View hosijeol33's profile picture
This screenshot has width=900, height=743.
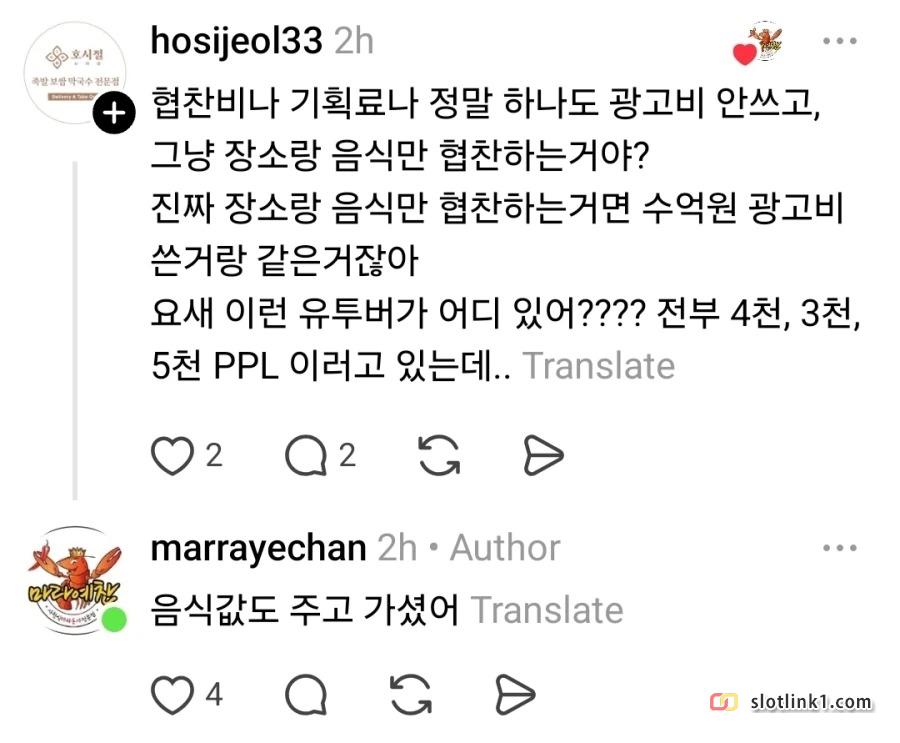coord(75,72)
